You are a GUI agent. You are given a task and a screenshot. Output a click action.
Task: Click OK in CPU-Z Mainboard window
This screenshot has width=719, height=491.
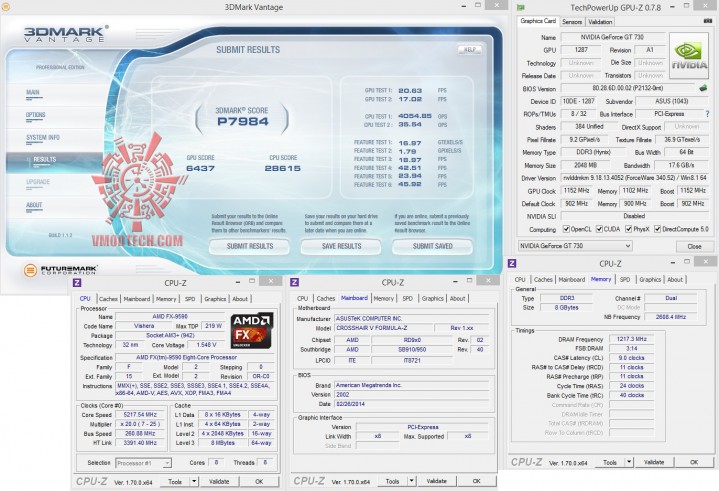pos(476,481)
